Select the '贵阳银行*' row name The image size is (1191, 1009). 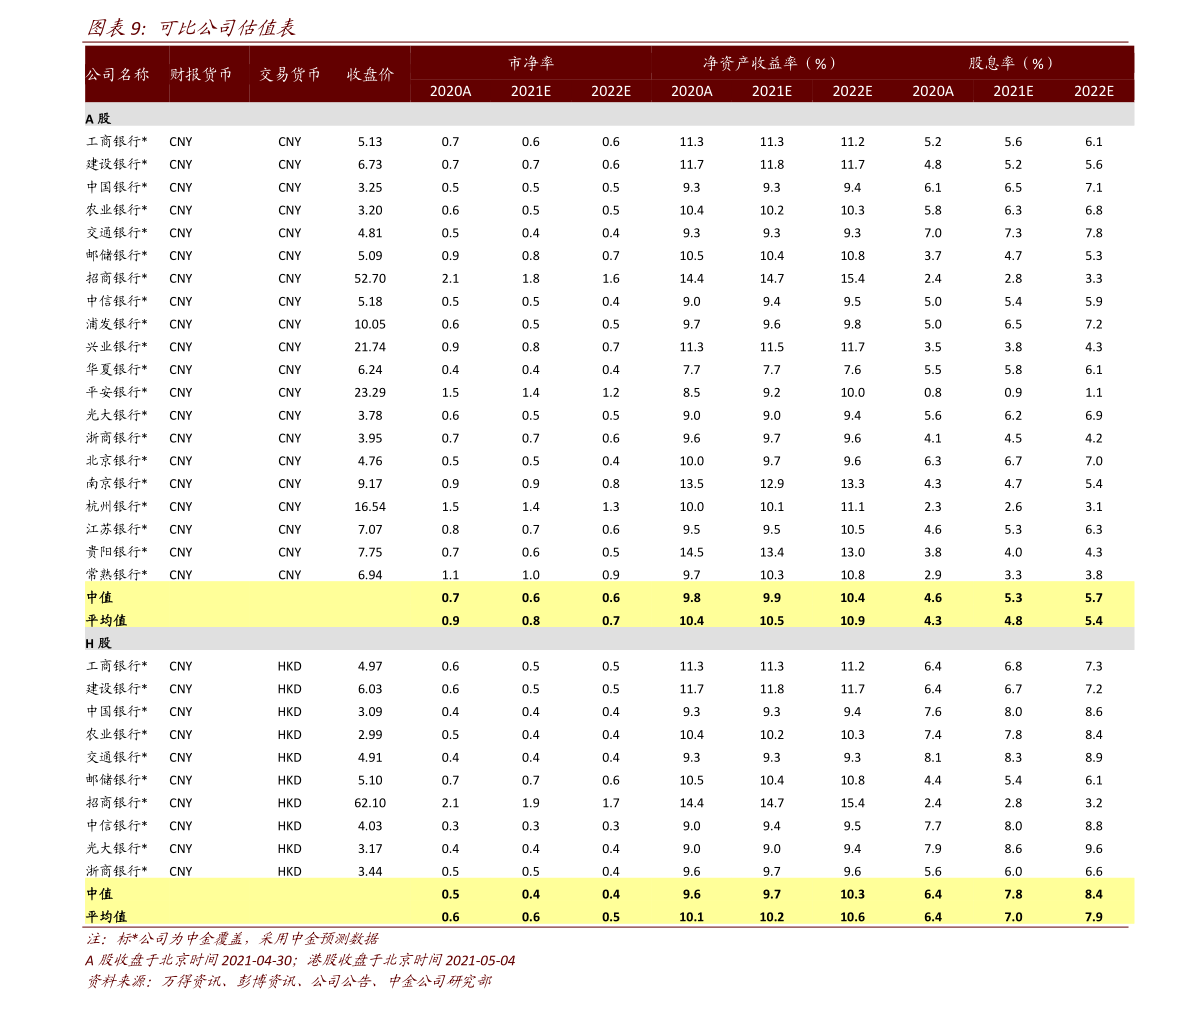pos(116,552)
